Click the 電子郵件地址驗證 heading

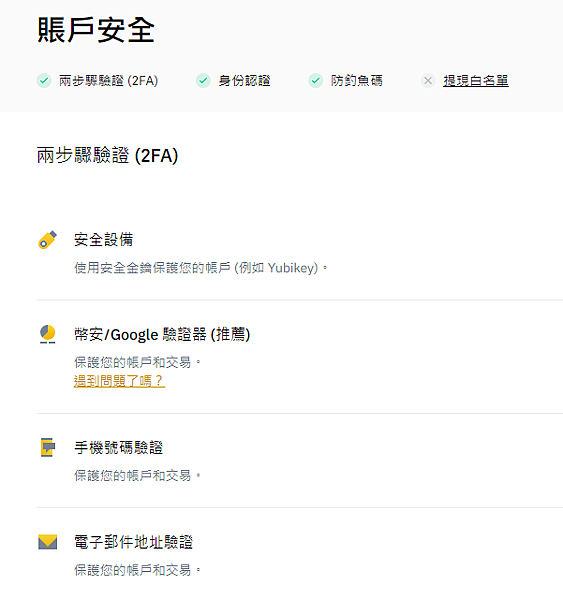(133, 542)
